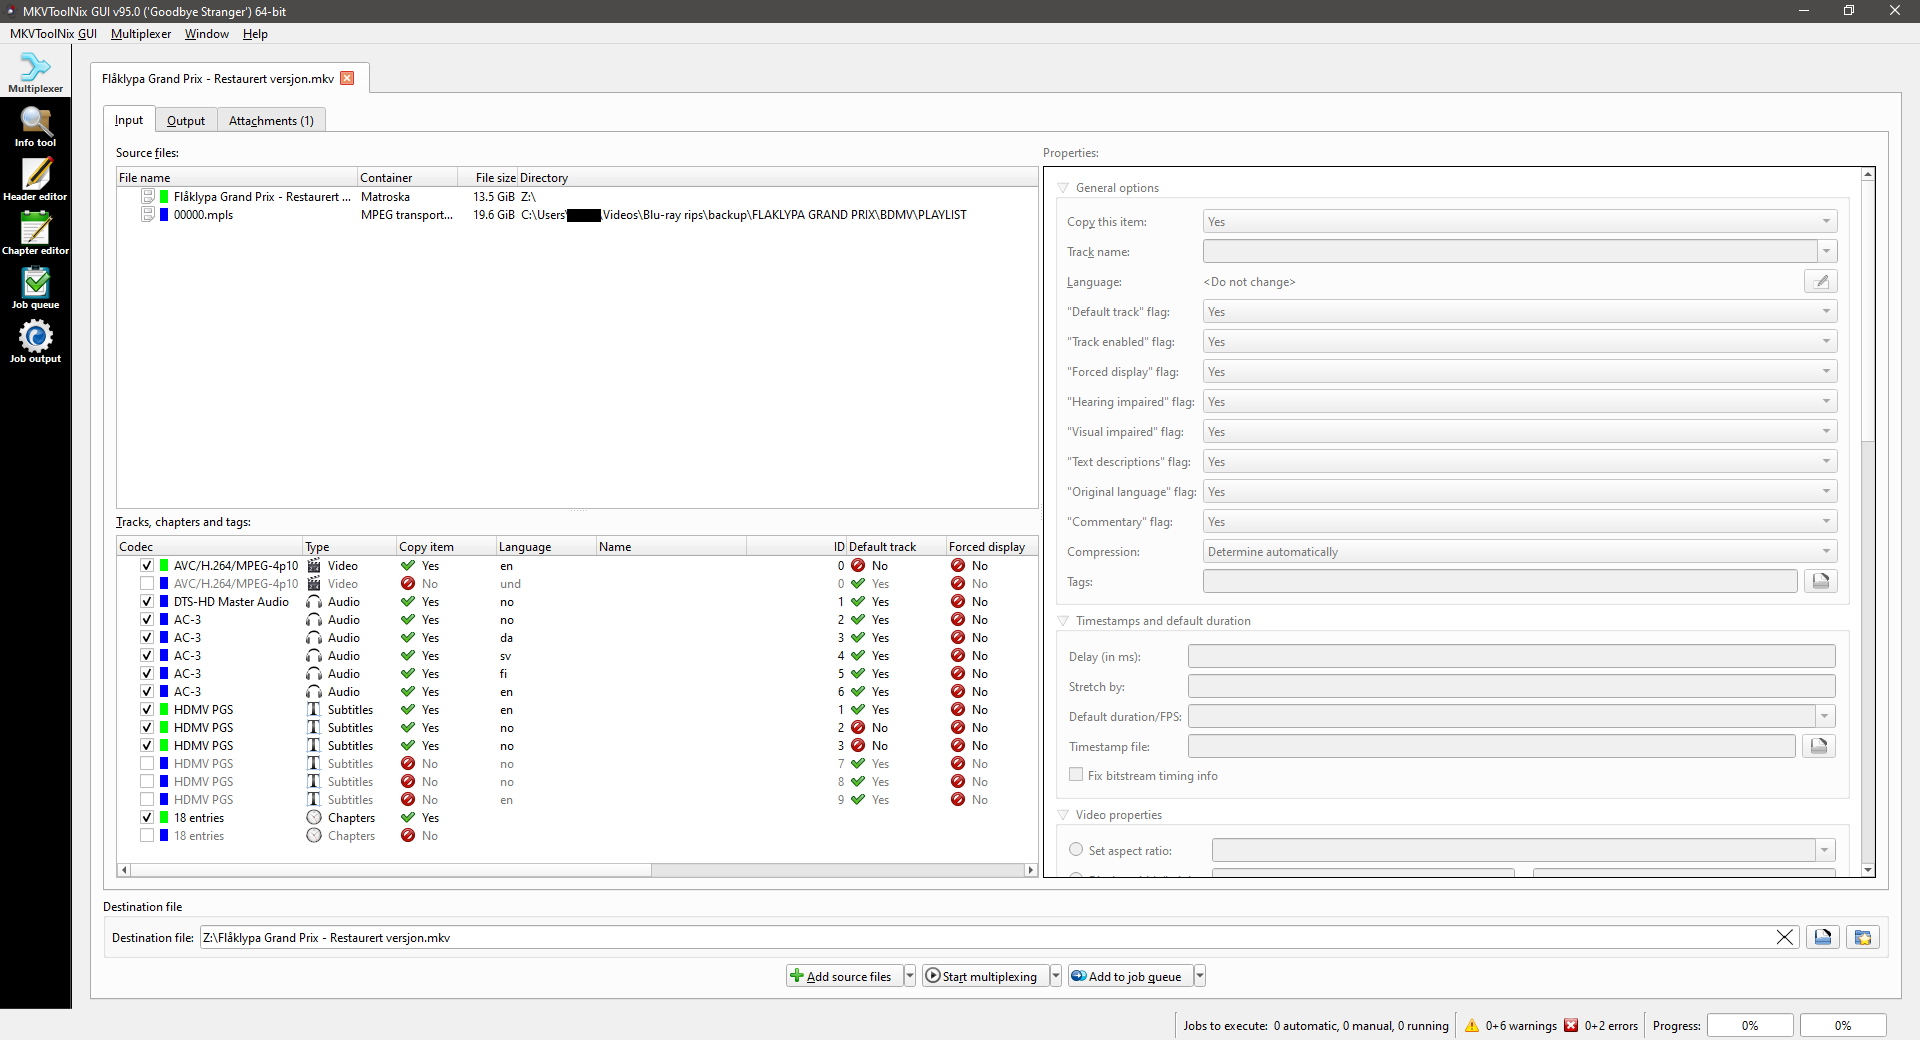
Task: Click Add source files
Action: [x=846, y=976]
